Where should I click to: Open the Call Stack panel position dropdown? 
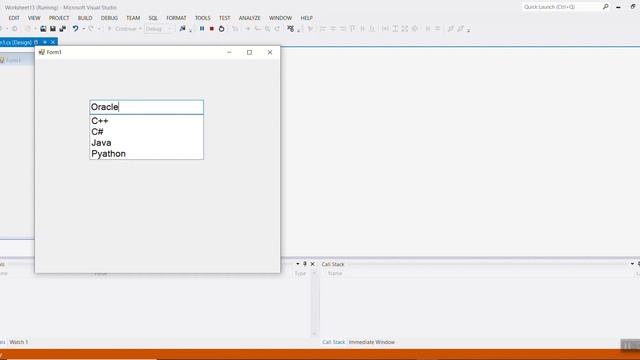tap(632, 264)
